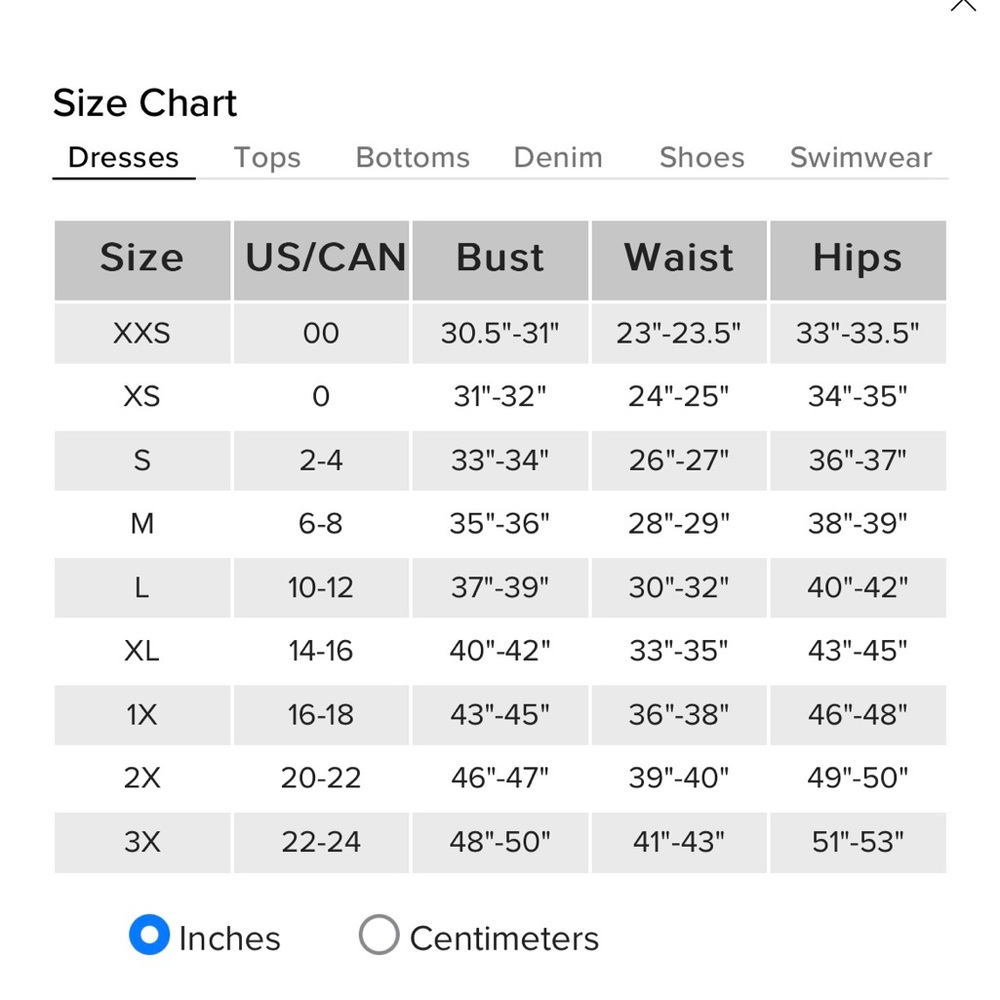Open the Shoes size tab
This screenshot has width=1000, height=1000.
point(702,158)
